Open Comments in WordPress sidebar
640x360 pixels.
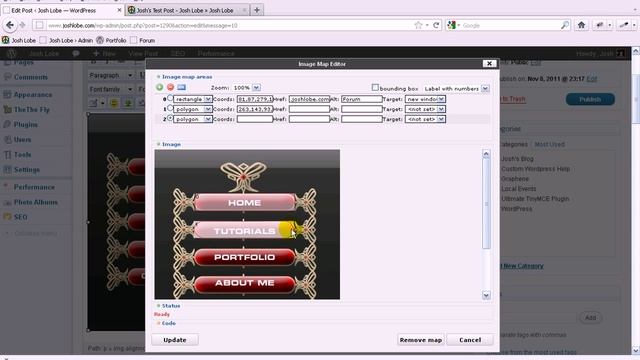31,77
